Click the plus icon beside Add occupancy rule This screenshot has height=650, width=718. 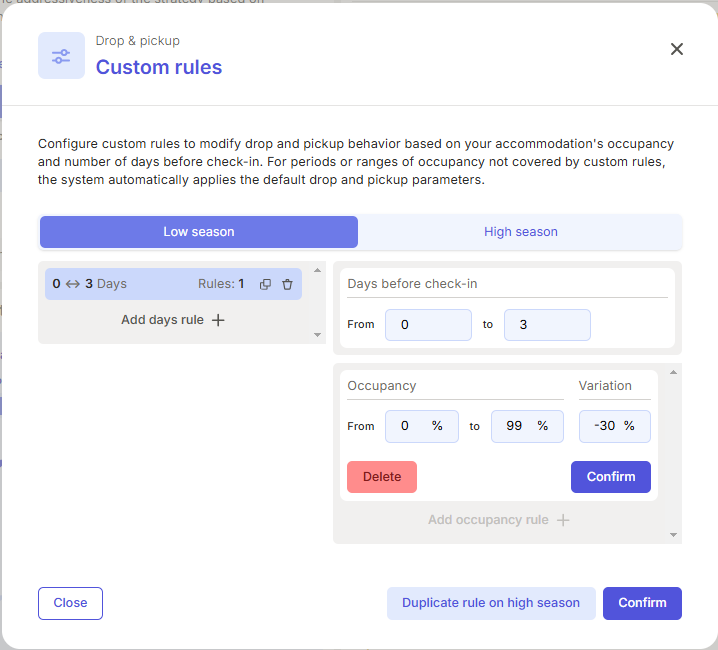[x=563, y=520]
